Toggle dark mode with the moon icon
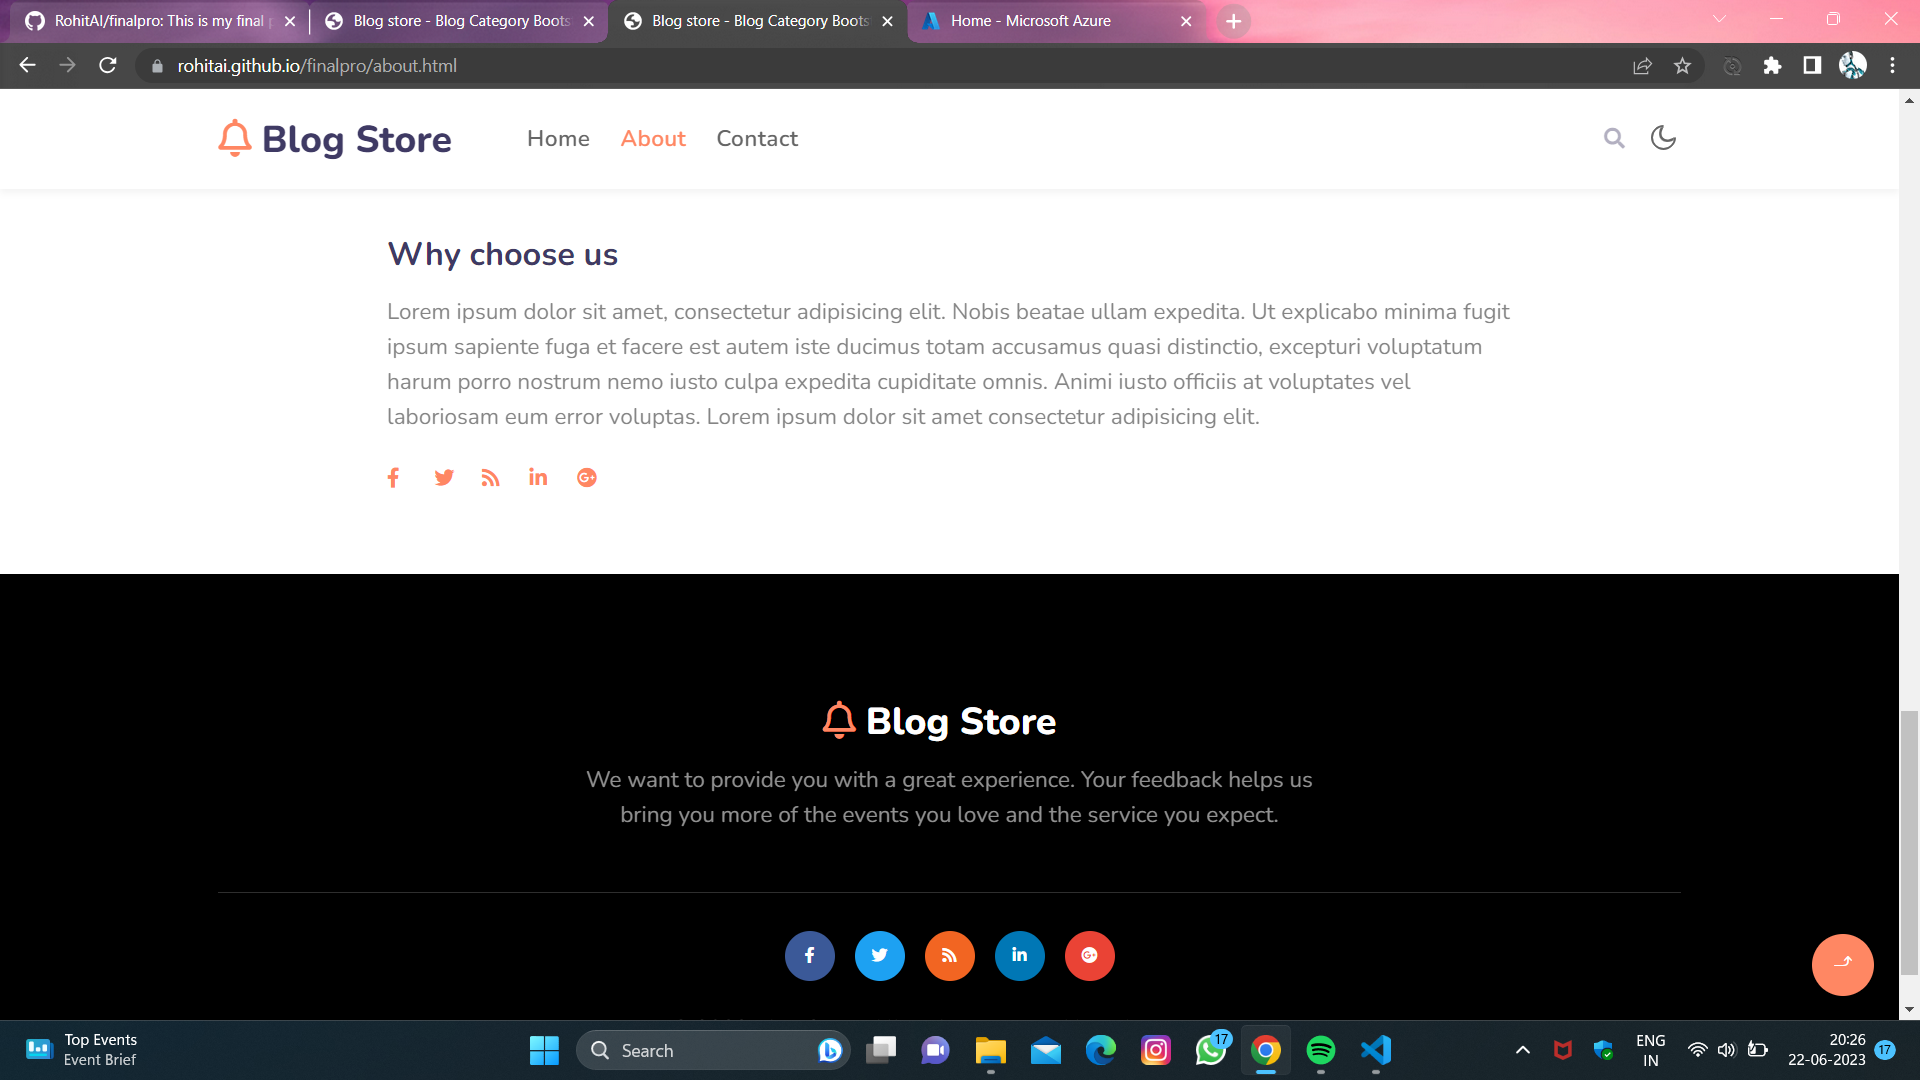 [1662, 138]
